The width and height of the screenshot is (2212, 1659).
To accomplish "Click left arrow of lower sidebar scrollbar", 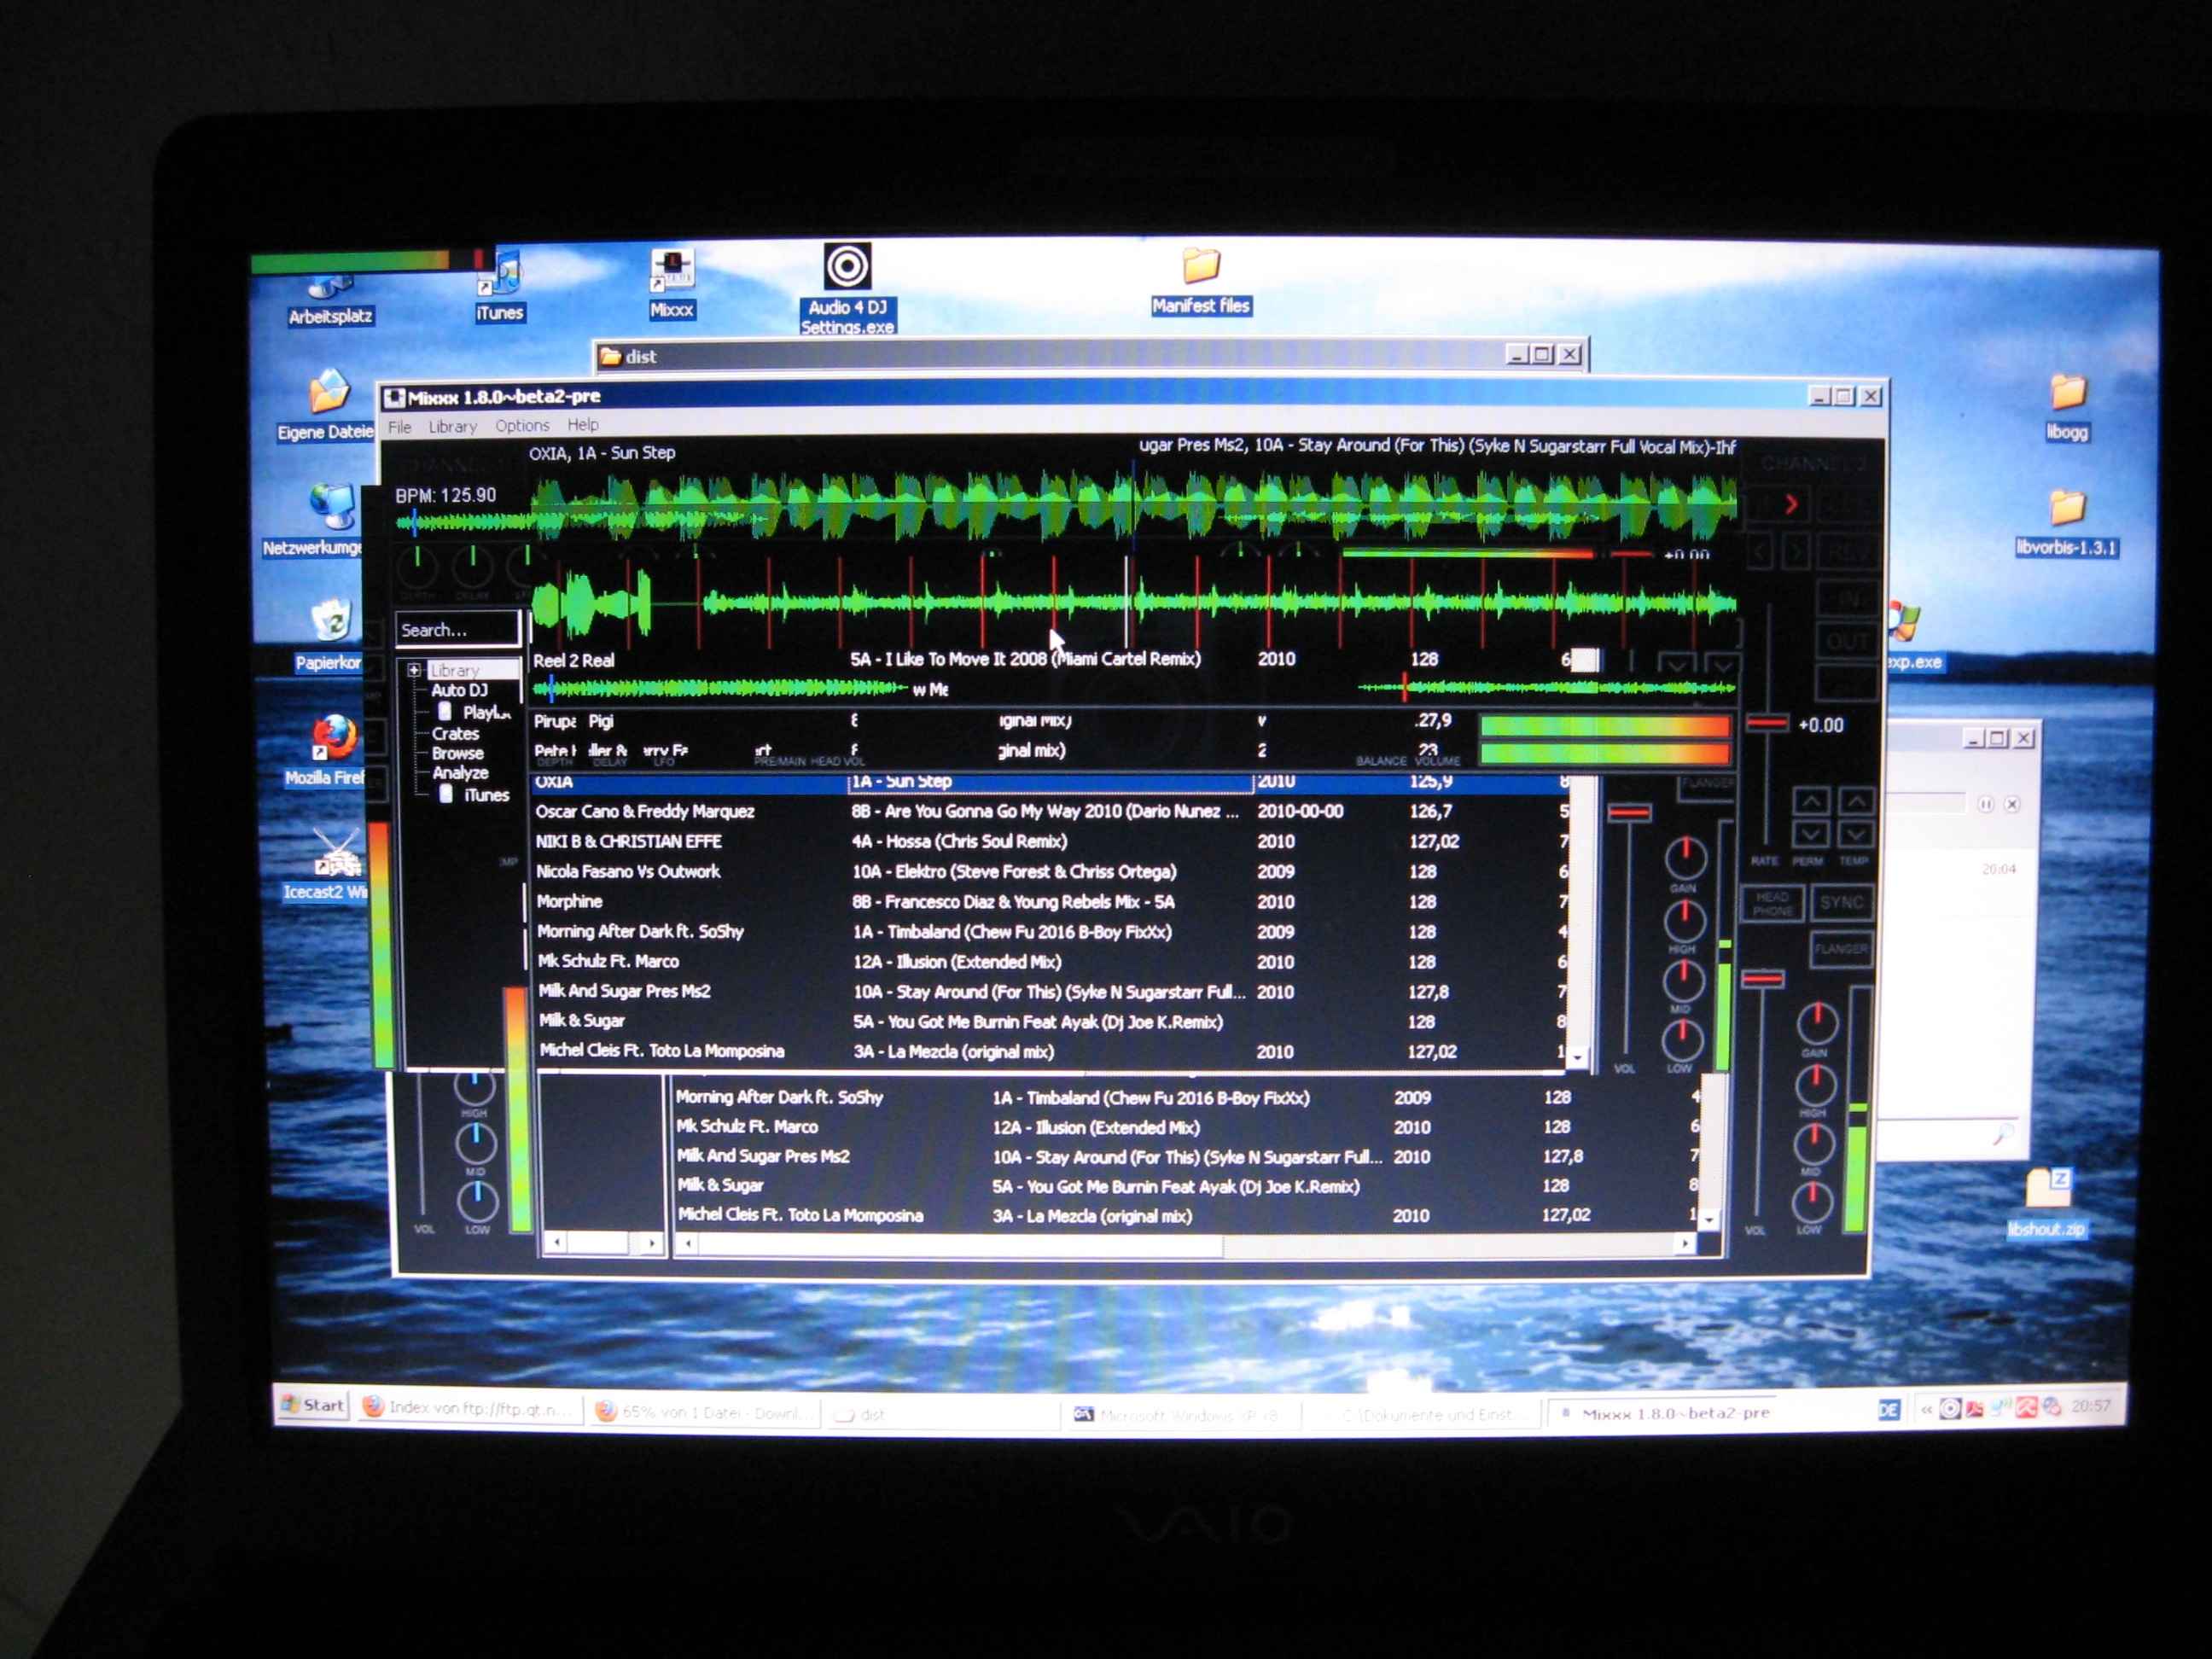I will pyautogui.click(x=556, y=1242).
